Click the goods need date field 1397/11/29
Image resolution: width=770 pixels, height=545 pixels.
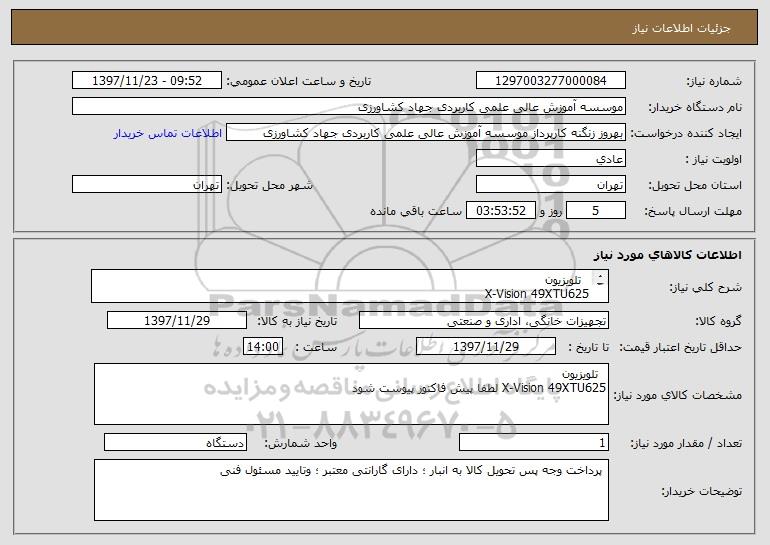(177, 321)
